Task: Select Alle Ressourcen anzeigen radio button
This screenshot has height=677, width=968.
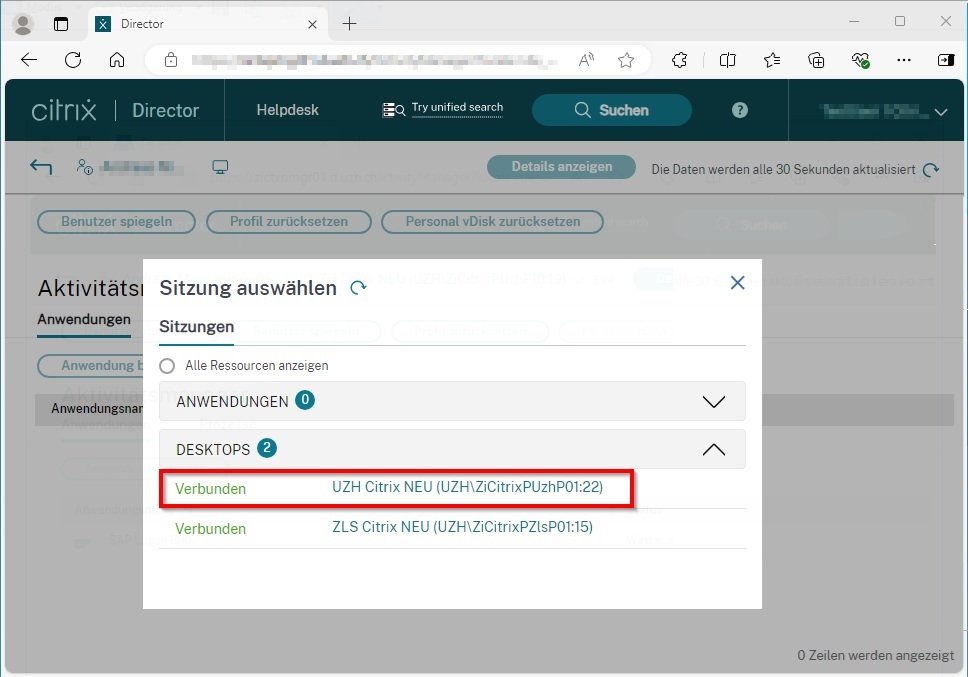Action: point(168,366)
